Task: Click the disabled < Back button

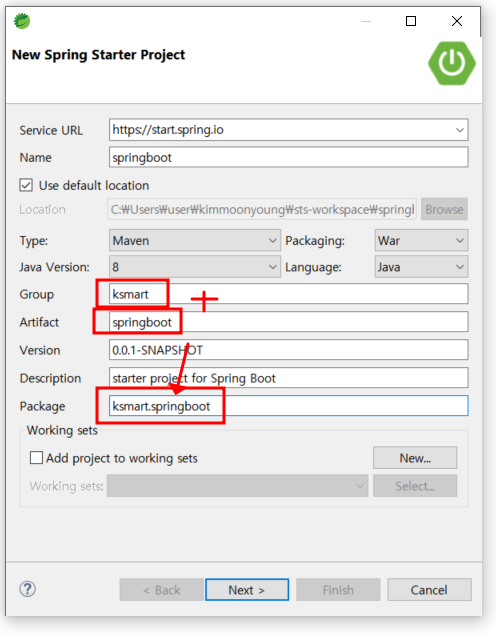Action: 161,590
